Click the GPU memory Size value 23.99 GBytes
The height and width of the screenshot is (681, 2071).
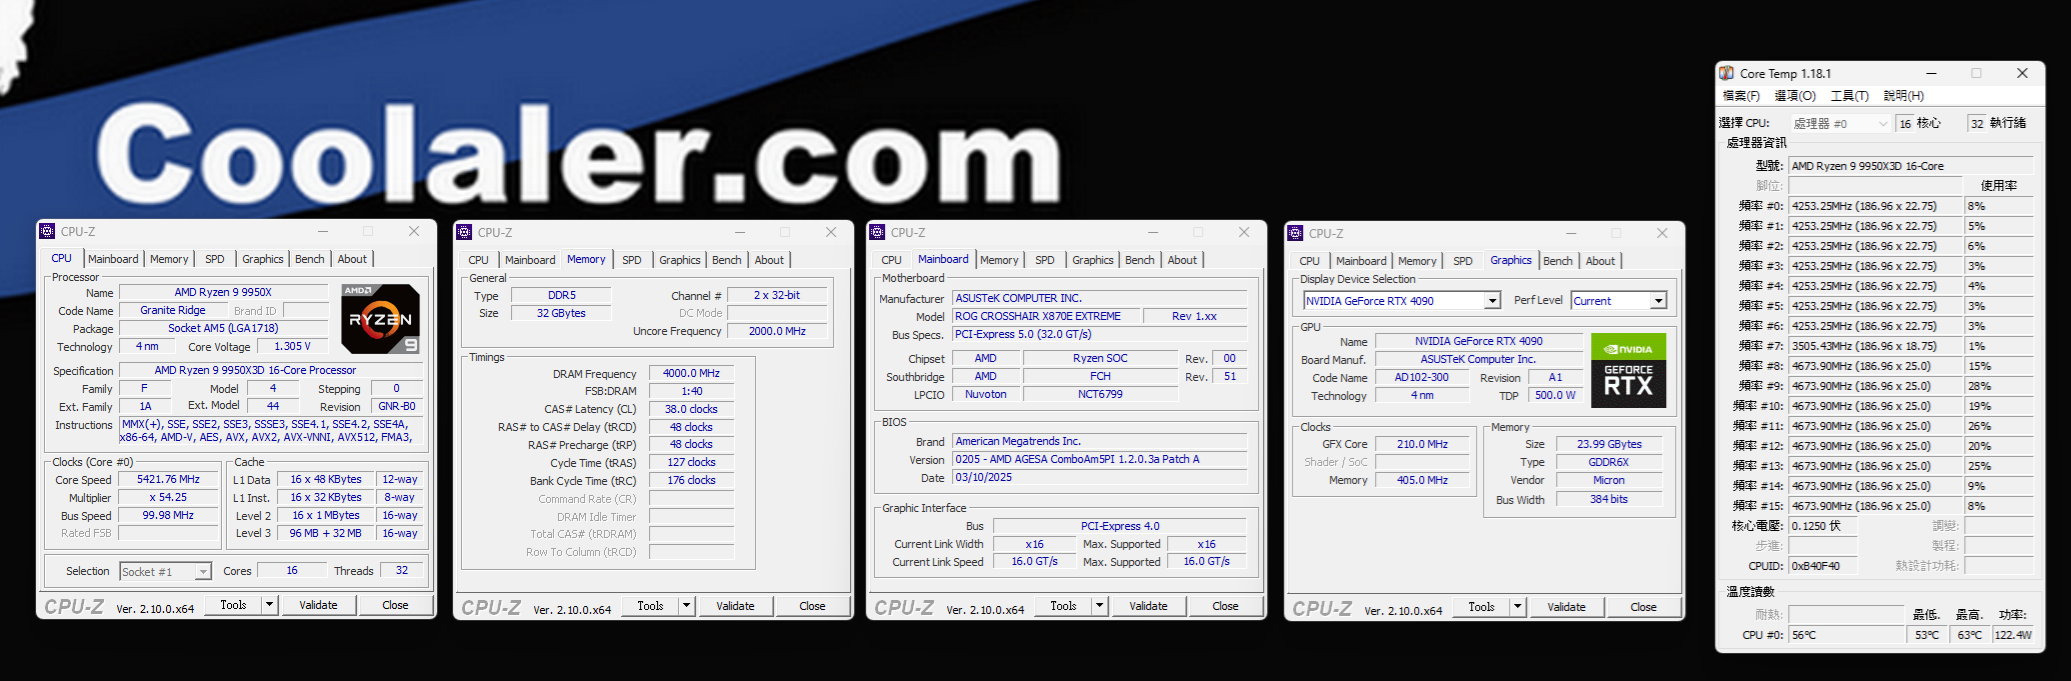coord(1609,445)
